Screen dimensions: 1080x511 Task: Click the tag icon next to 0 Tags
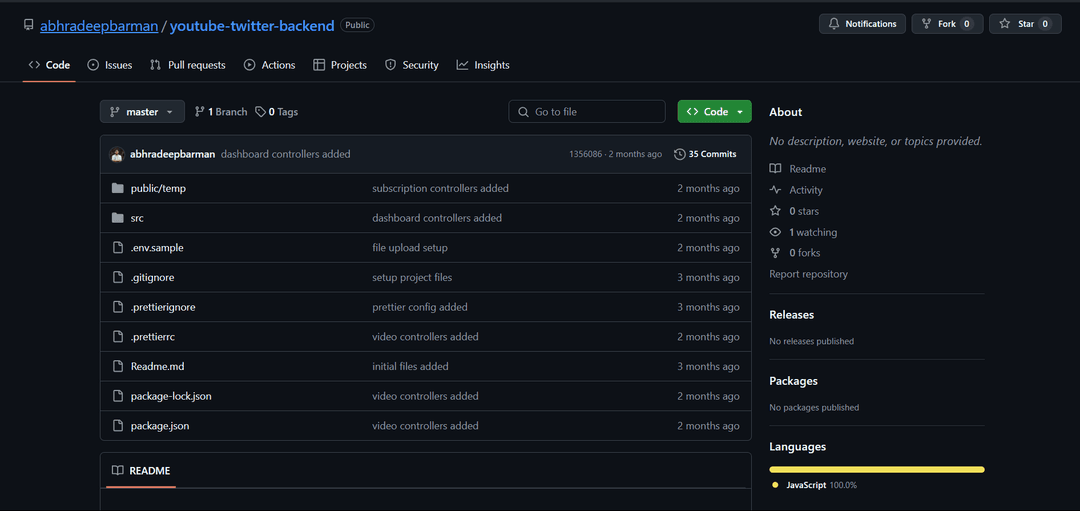click(260, 112)
